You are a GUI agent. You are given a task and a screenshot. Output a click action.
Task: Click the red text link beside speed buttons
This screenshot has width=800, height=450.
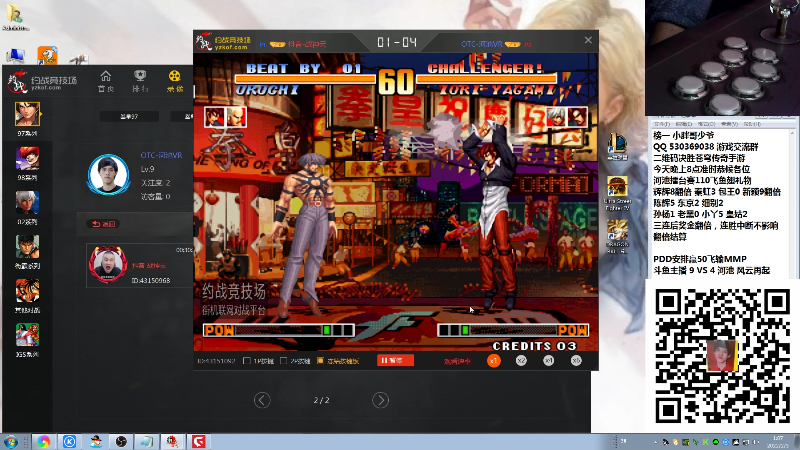pyautogui.click(x=457, y=361)
